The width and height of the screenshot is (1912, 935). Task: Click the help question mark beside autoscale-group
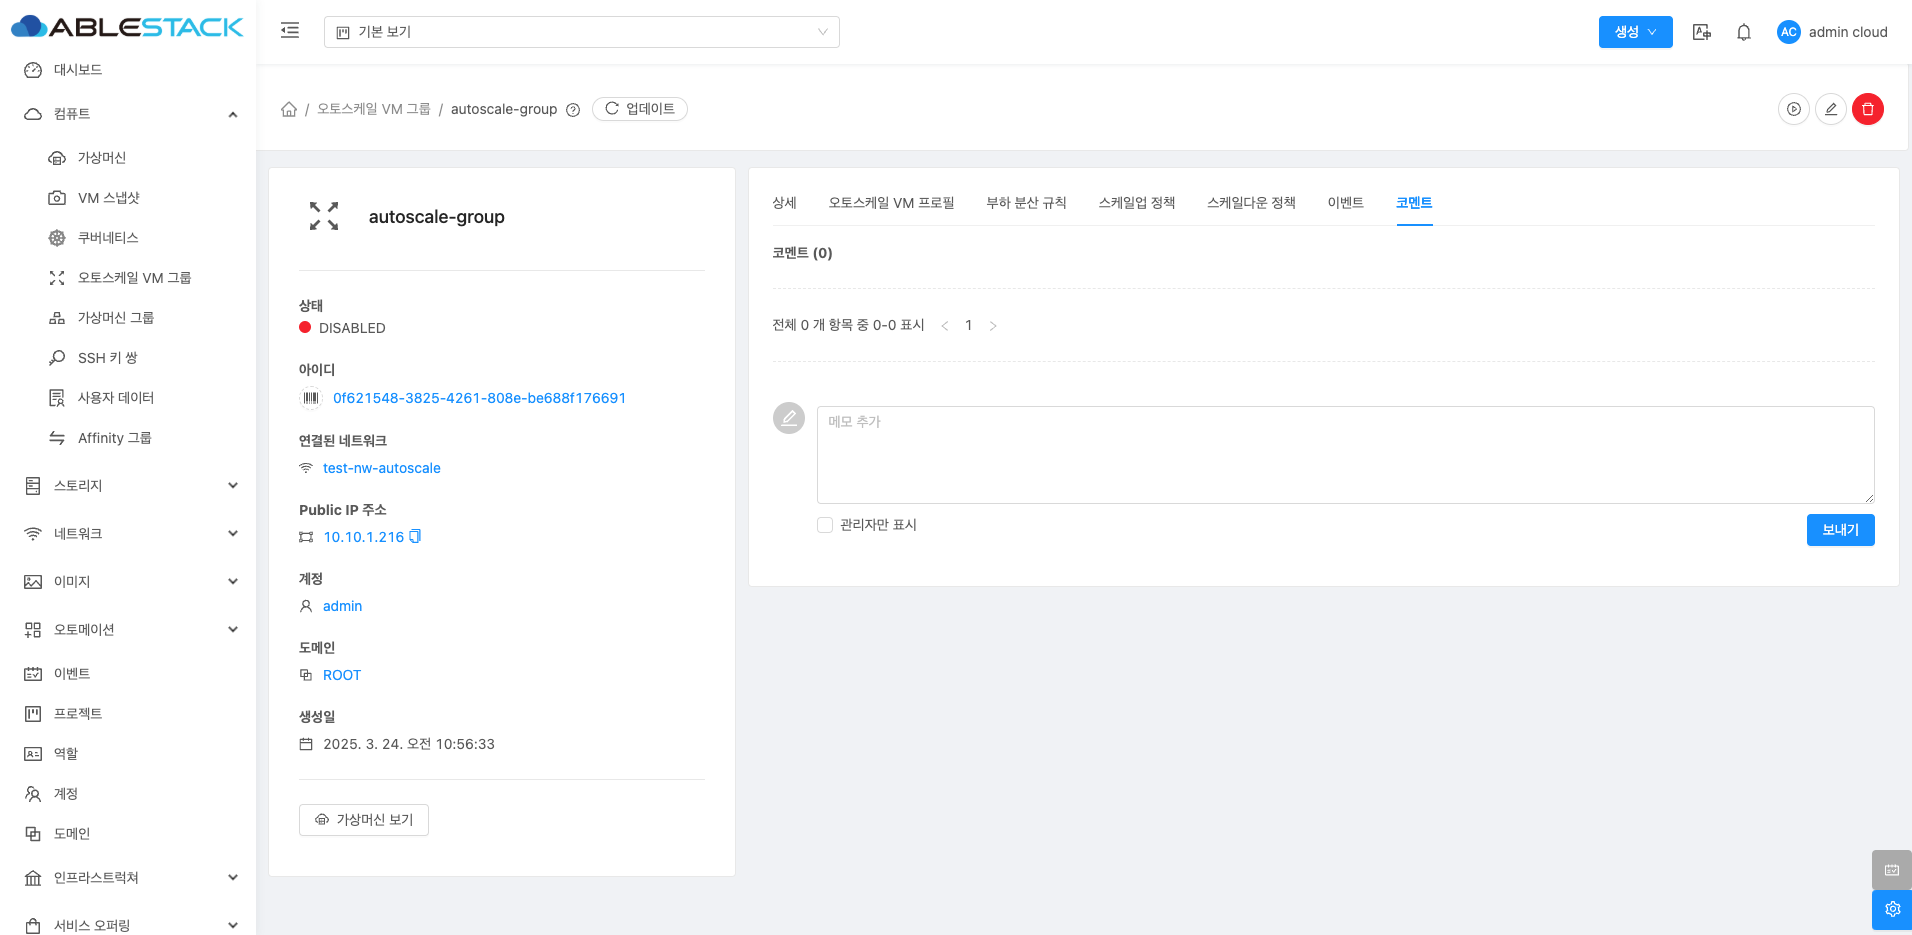pyautogui.click(x=573, y=110)
